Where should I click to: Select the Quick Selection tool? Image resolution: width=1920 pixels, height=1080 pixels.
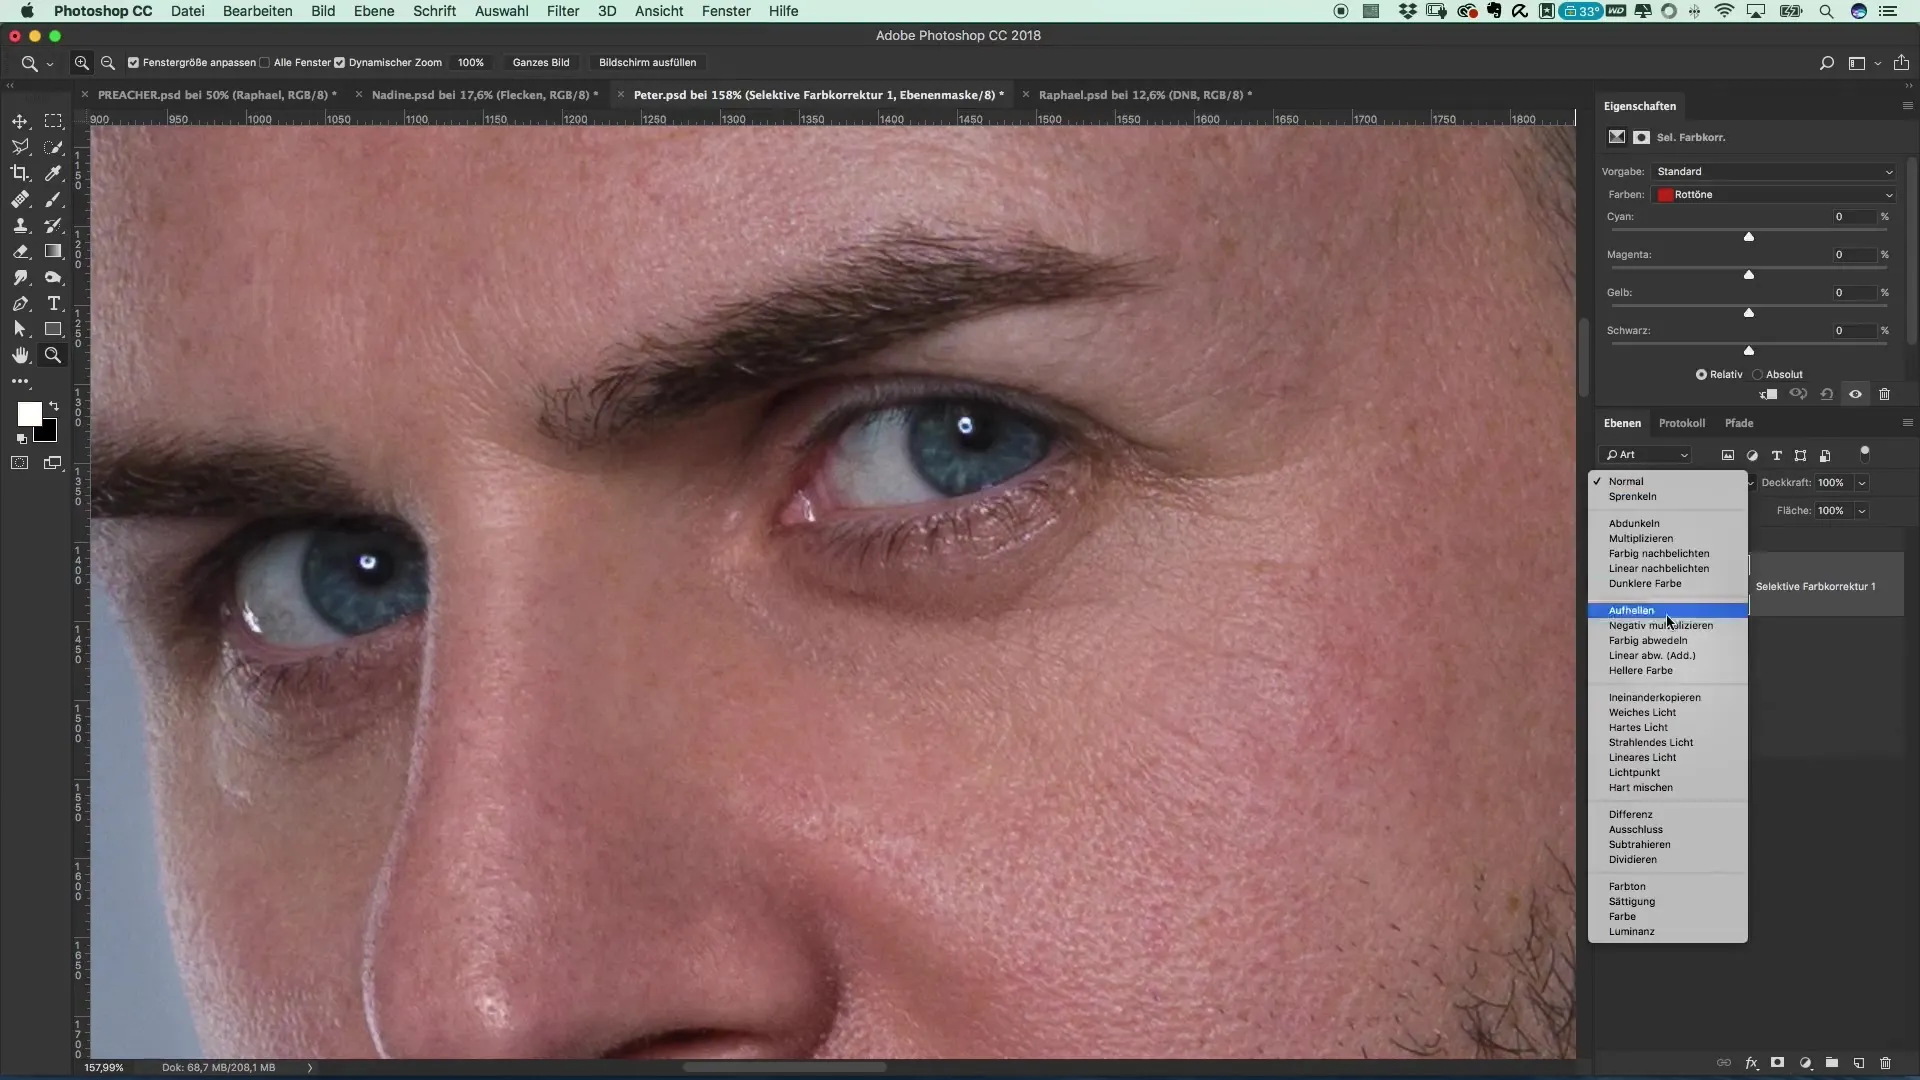[x=54, y=147]
